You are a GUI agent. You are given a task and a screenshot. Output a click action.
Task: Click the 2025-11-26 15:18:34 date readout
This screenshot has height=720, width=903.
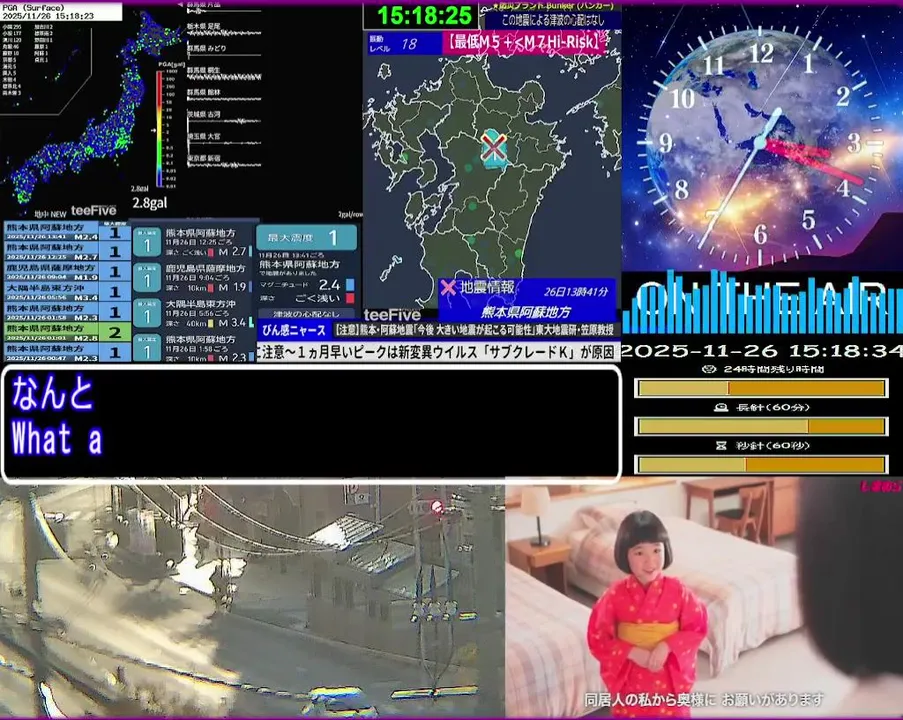(762, 350)
